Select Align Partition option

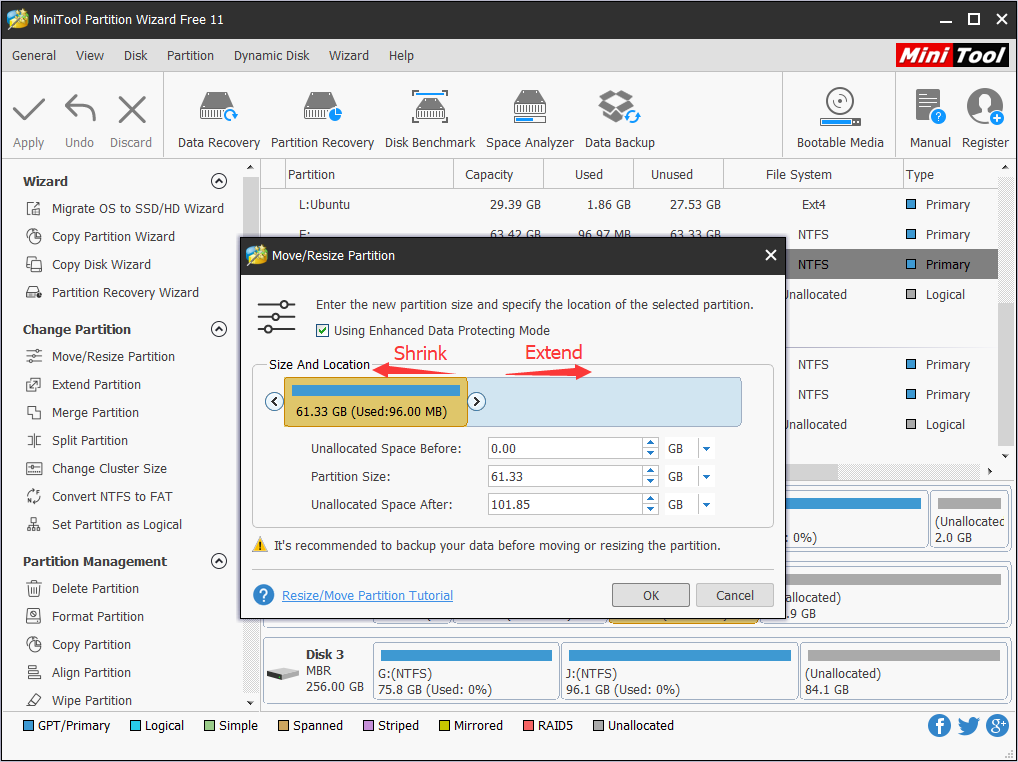coord(92,672)
